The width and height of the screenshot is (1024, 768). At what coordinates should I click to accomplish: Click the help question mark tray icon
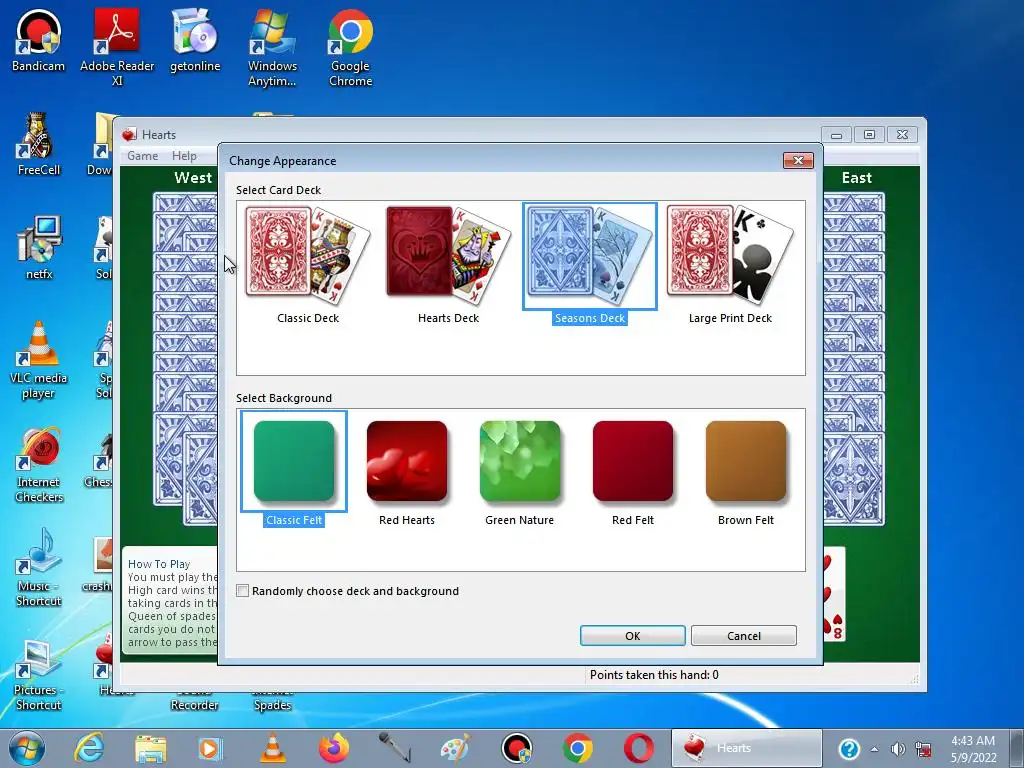[x=849, y=749]
